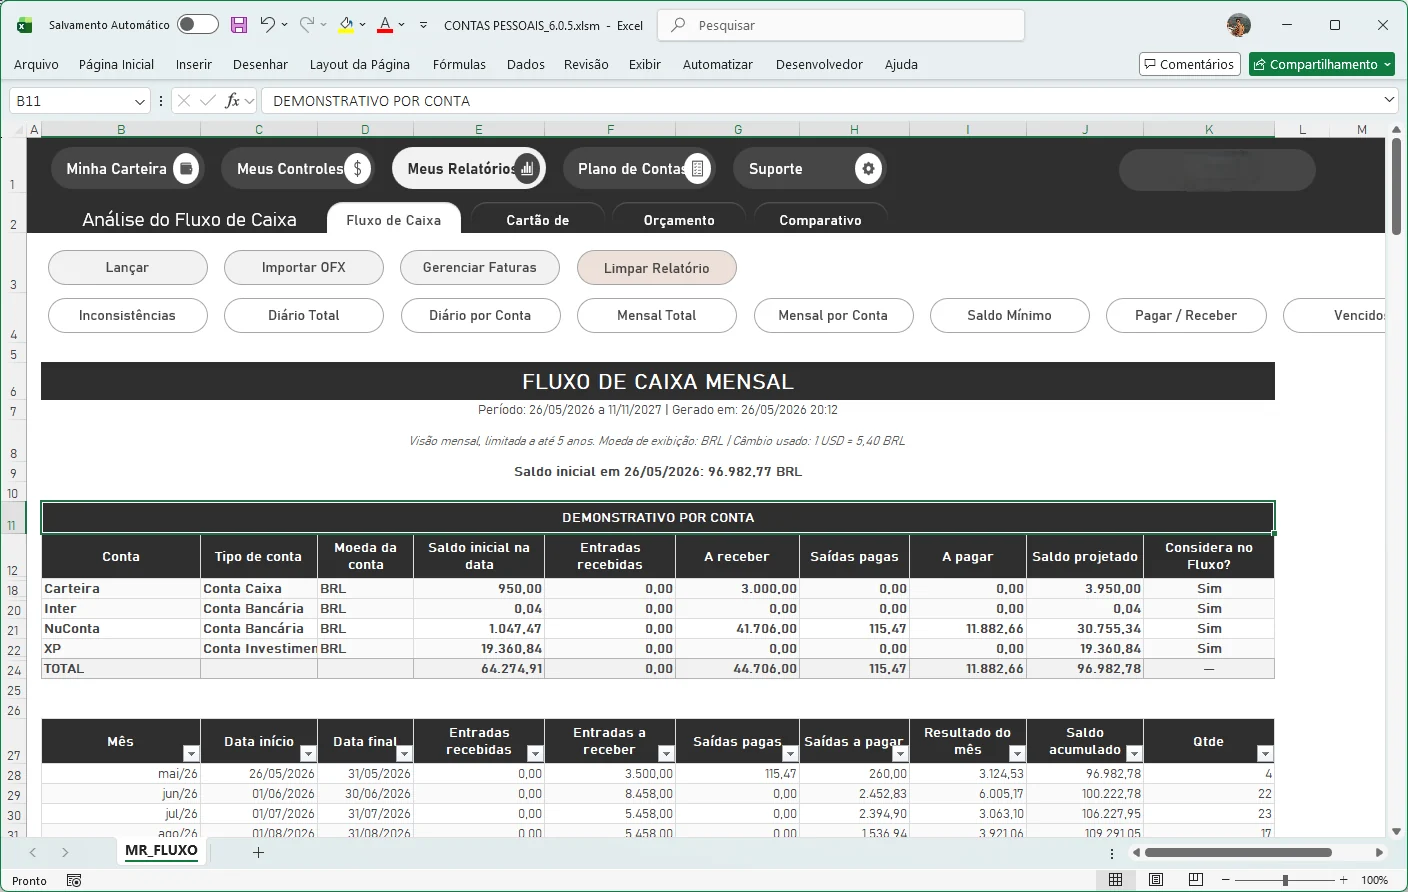The width and height of the screenshot is (1408, 892).
Task: Click the Mensal Total button
Action: (657, 315)
